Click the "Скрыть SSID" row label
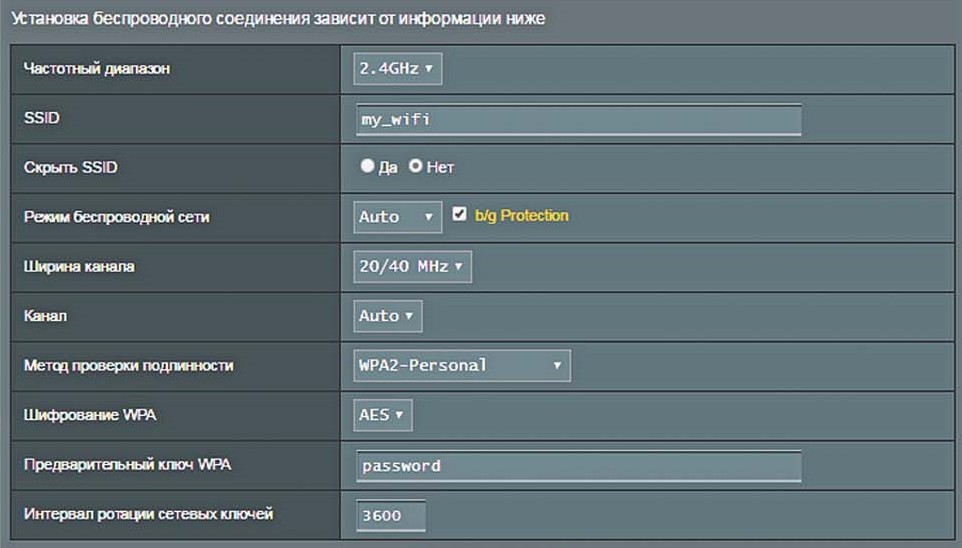 coord(70,167)
